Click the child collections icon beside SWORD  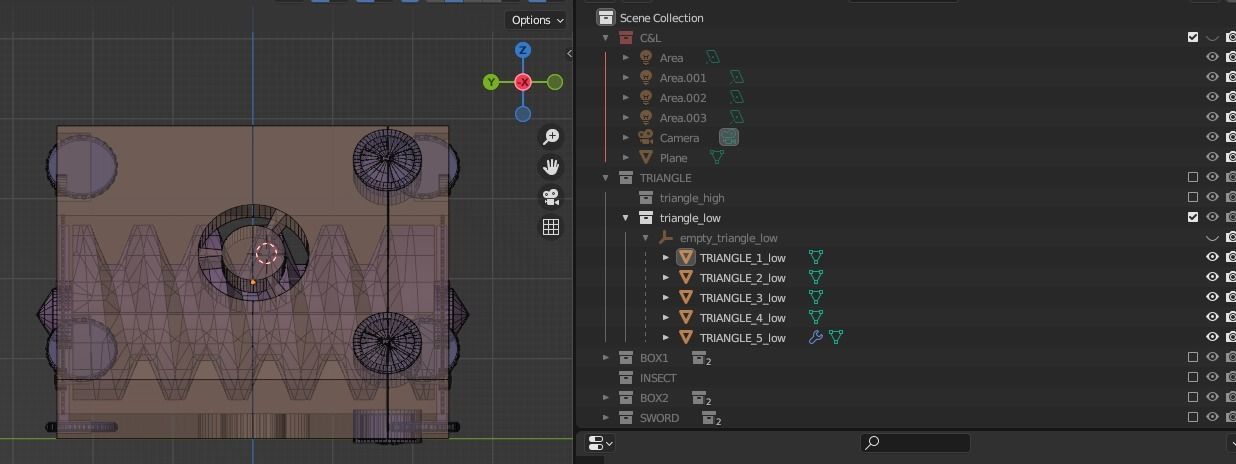tap(710, 418)
